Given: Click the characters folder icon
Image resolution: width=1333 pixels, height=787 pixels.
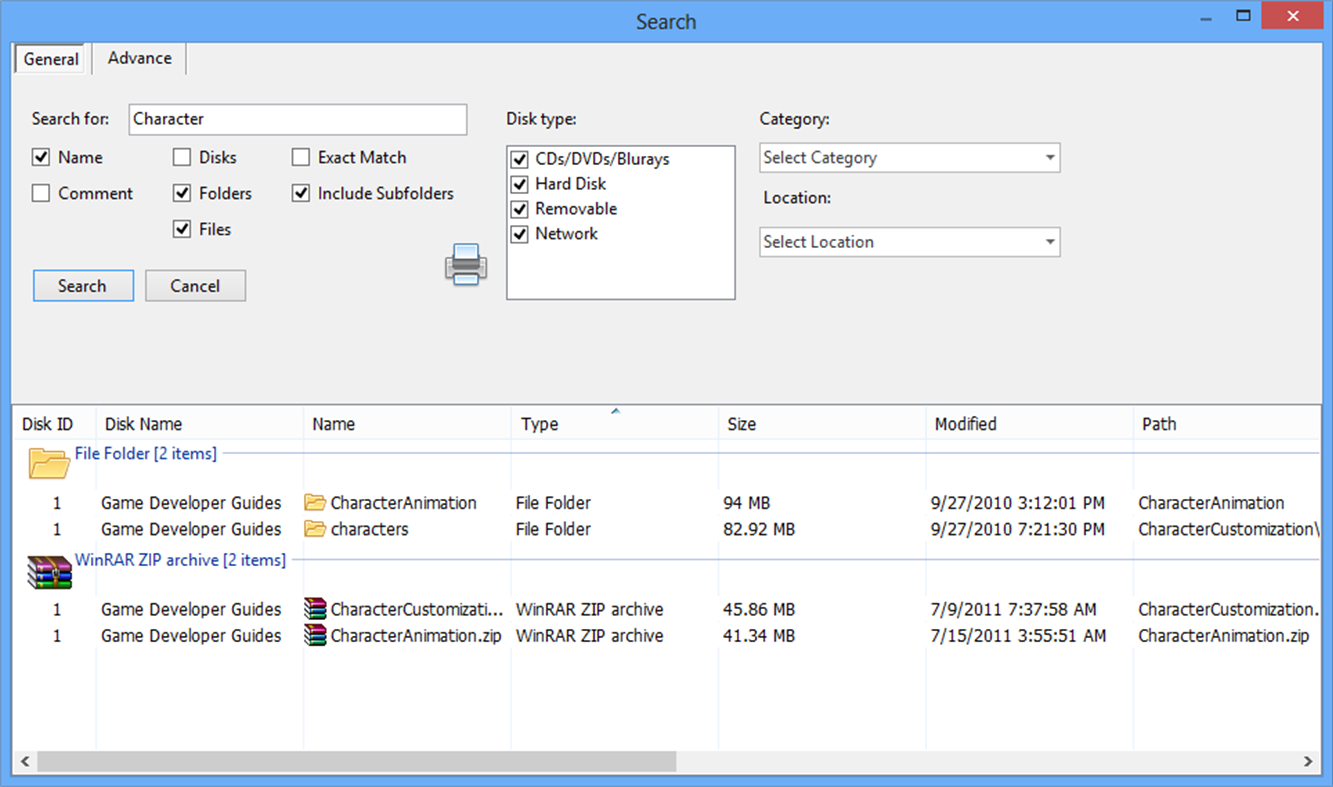Looking at the screenshot, I should click(x=314, y=529).
